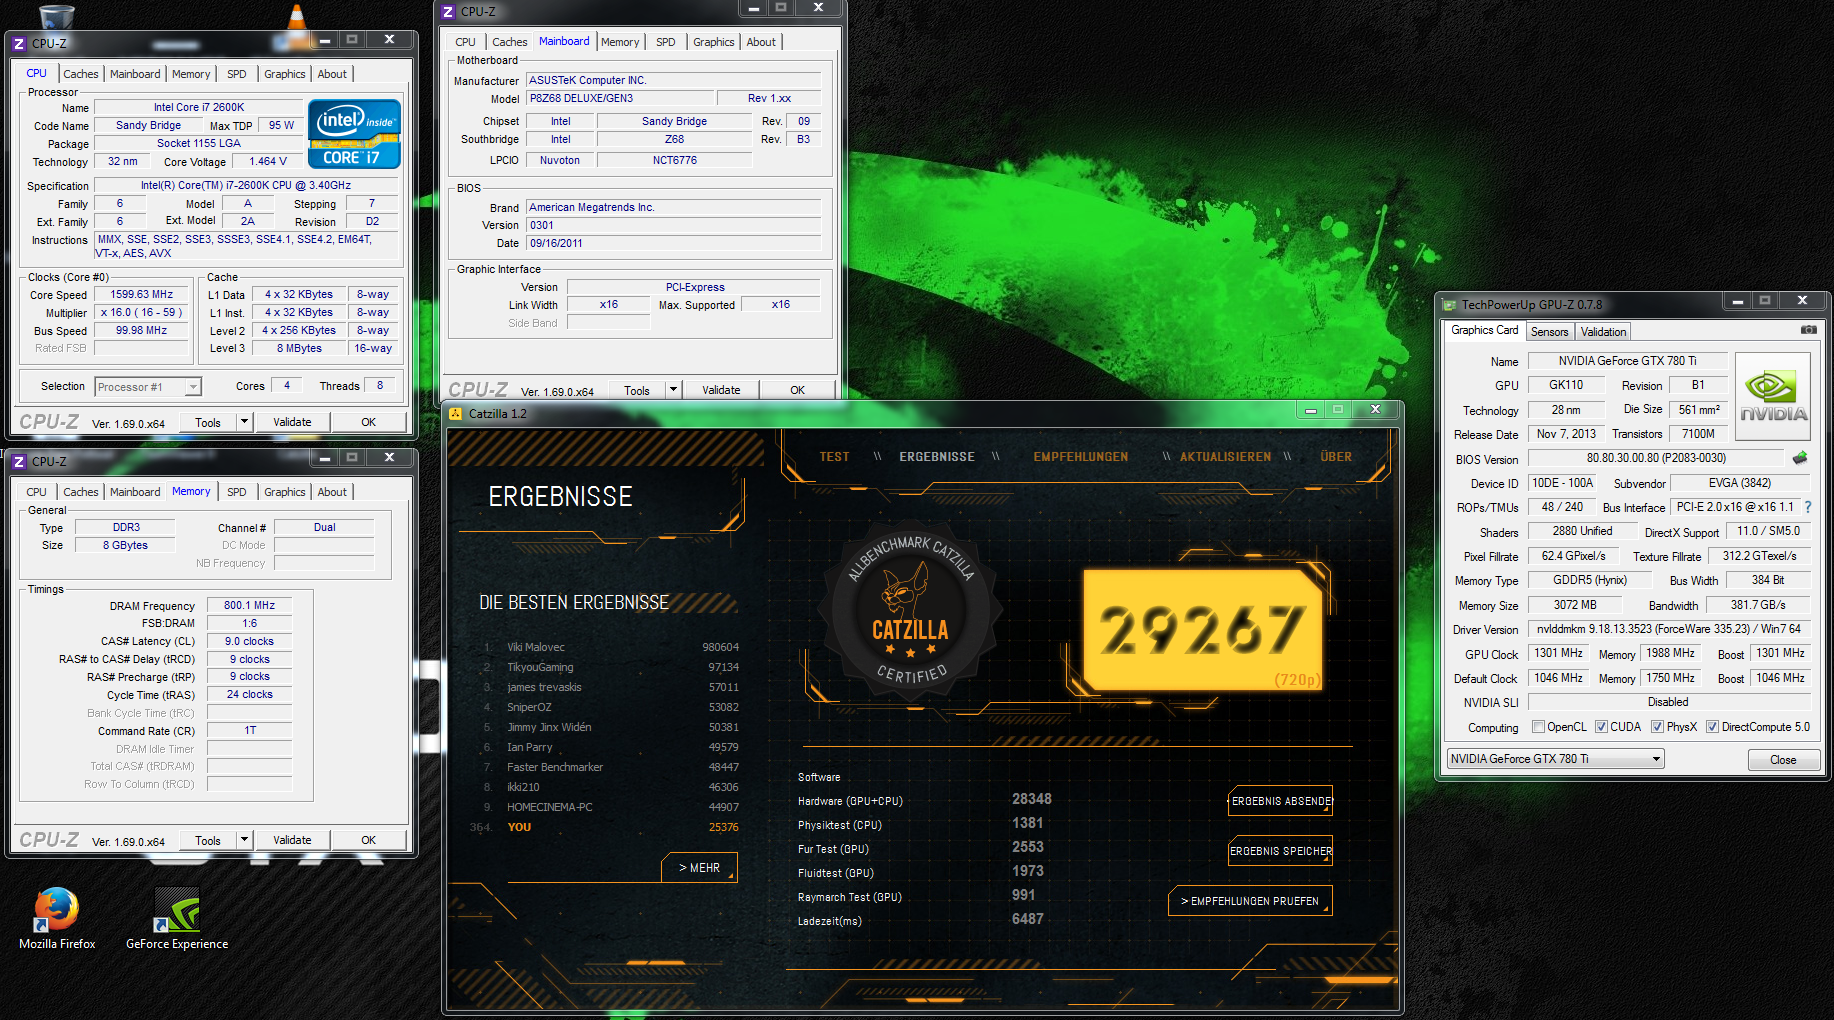Select the ÜBER tab in Catzilla
Image resolution: width=1834 pixels, height=1020 pixels.
[x=1335, y=457]
